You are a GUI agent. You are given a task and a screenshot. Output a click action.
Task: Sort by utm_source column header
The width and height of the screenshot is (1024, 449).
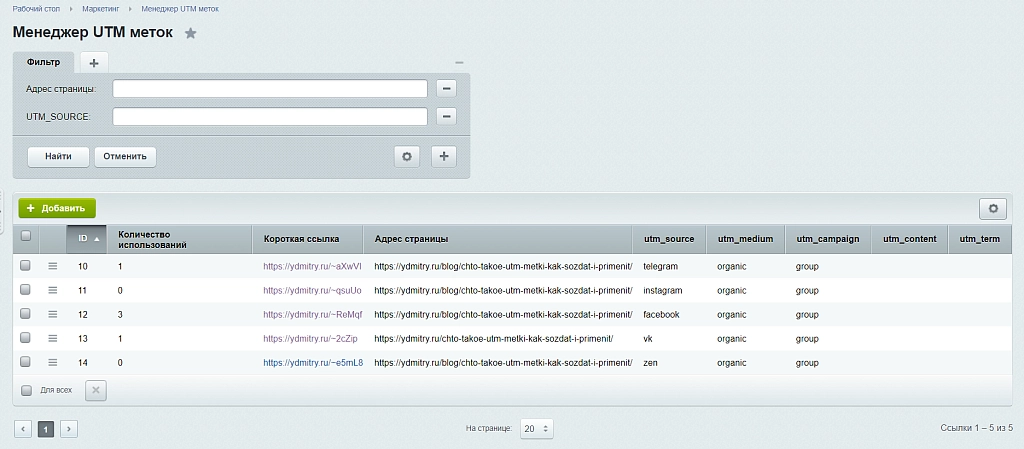coord(669,239)
